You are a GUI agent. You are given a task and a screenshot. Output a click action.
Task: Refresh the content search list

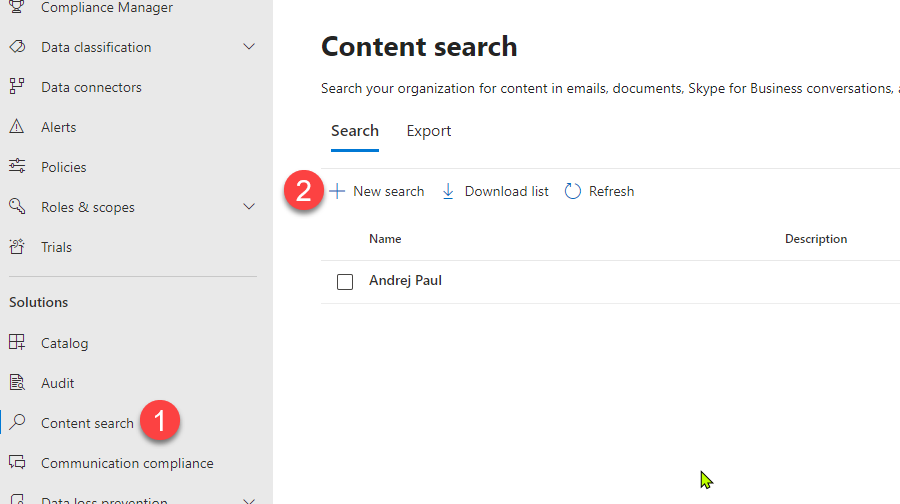[599, 191]
